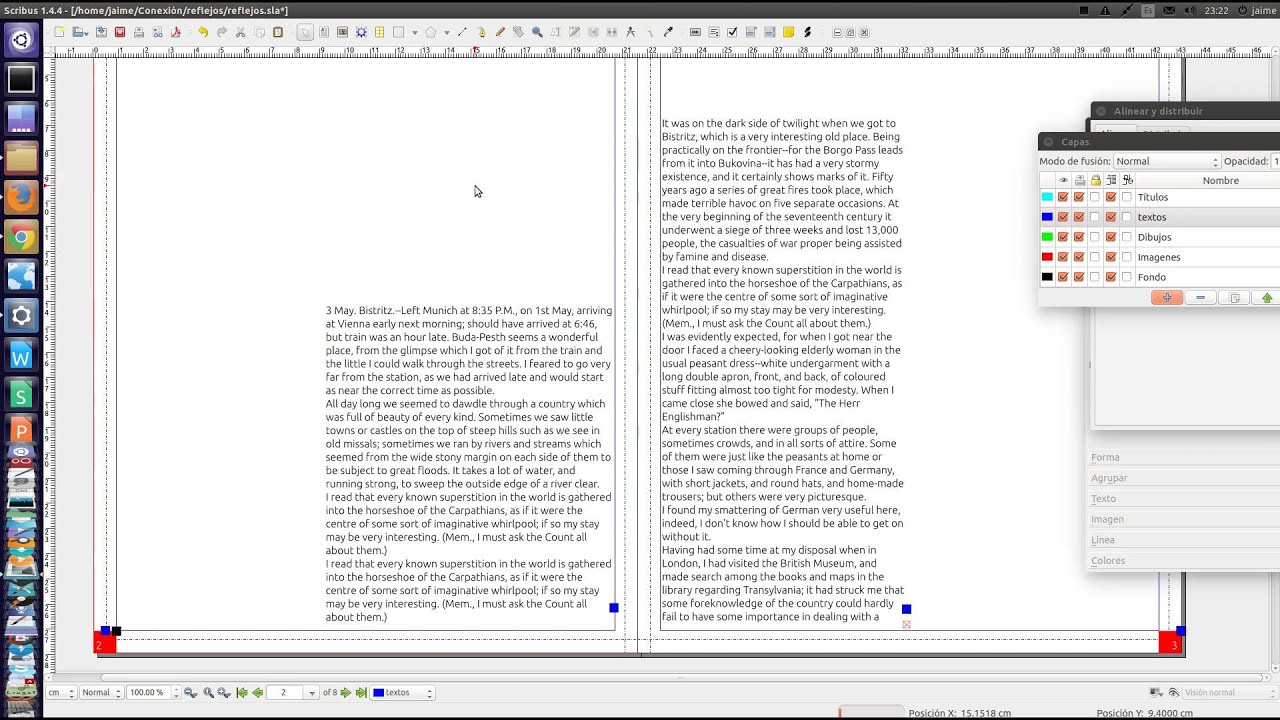The width and height of the screenshot is (1280, 720).
Task: Open the polygon tool dropdown arrow
Action: (x=447, y=32)
